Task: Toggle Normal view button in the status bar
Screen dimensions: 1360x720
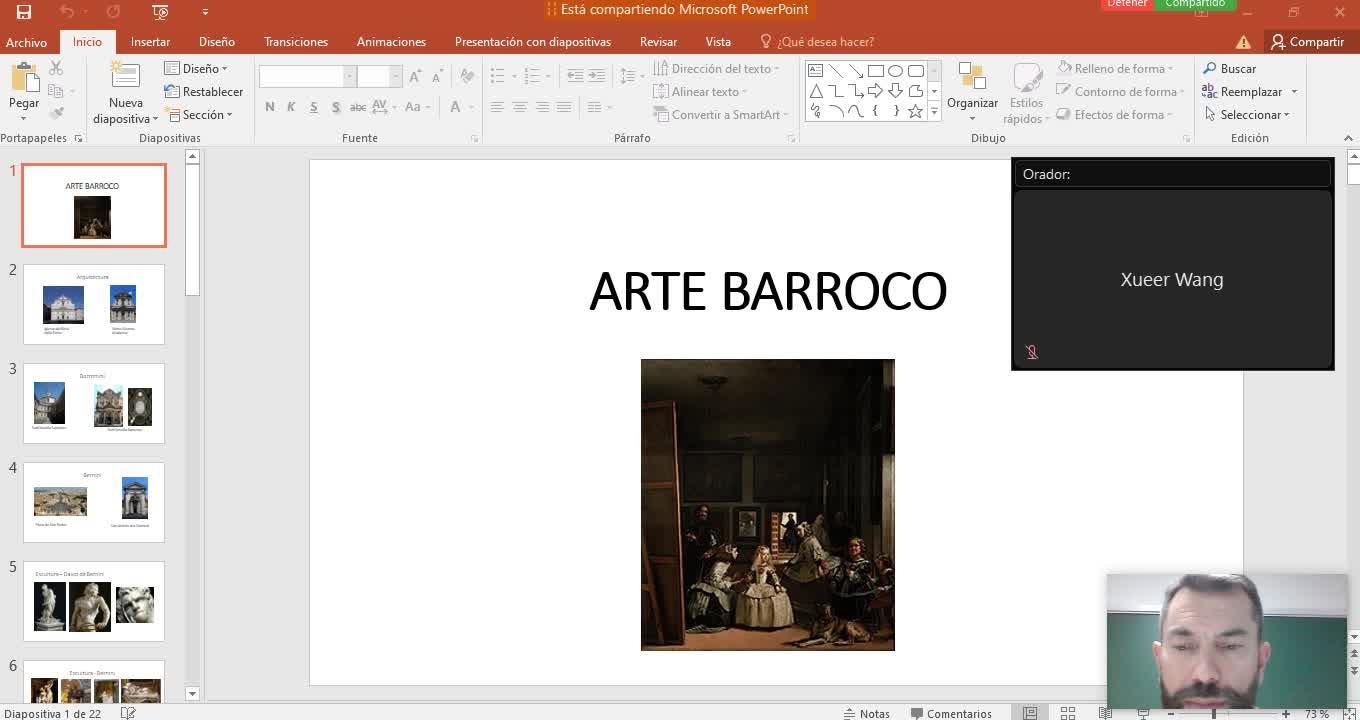Action: (x=1030, y=713)
